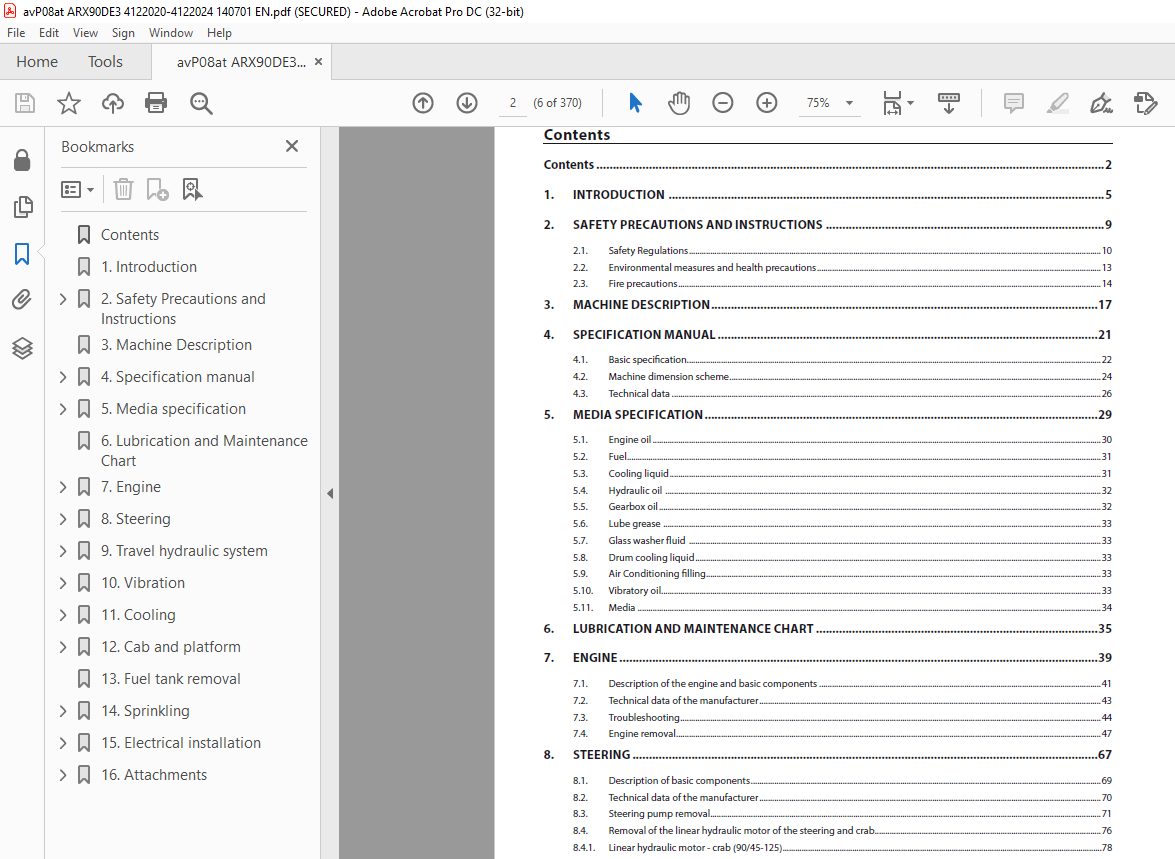Open the Layers panel icon
The width and height of the screenshot is (1175, 859).
[22, 348]
